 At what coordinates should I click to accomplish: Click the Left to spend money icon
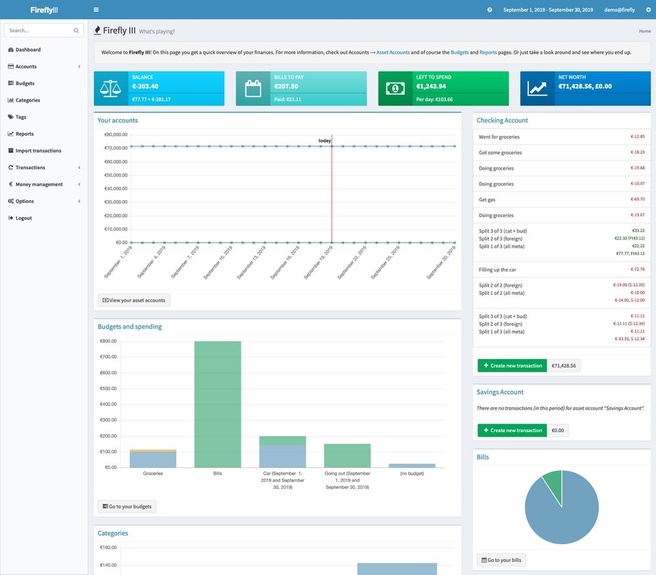(x=395, y=89)
